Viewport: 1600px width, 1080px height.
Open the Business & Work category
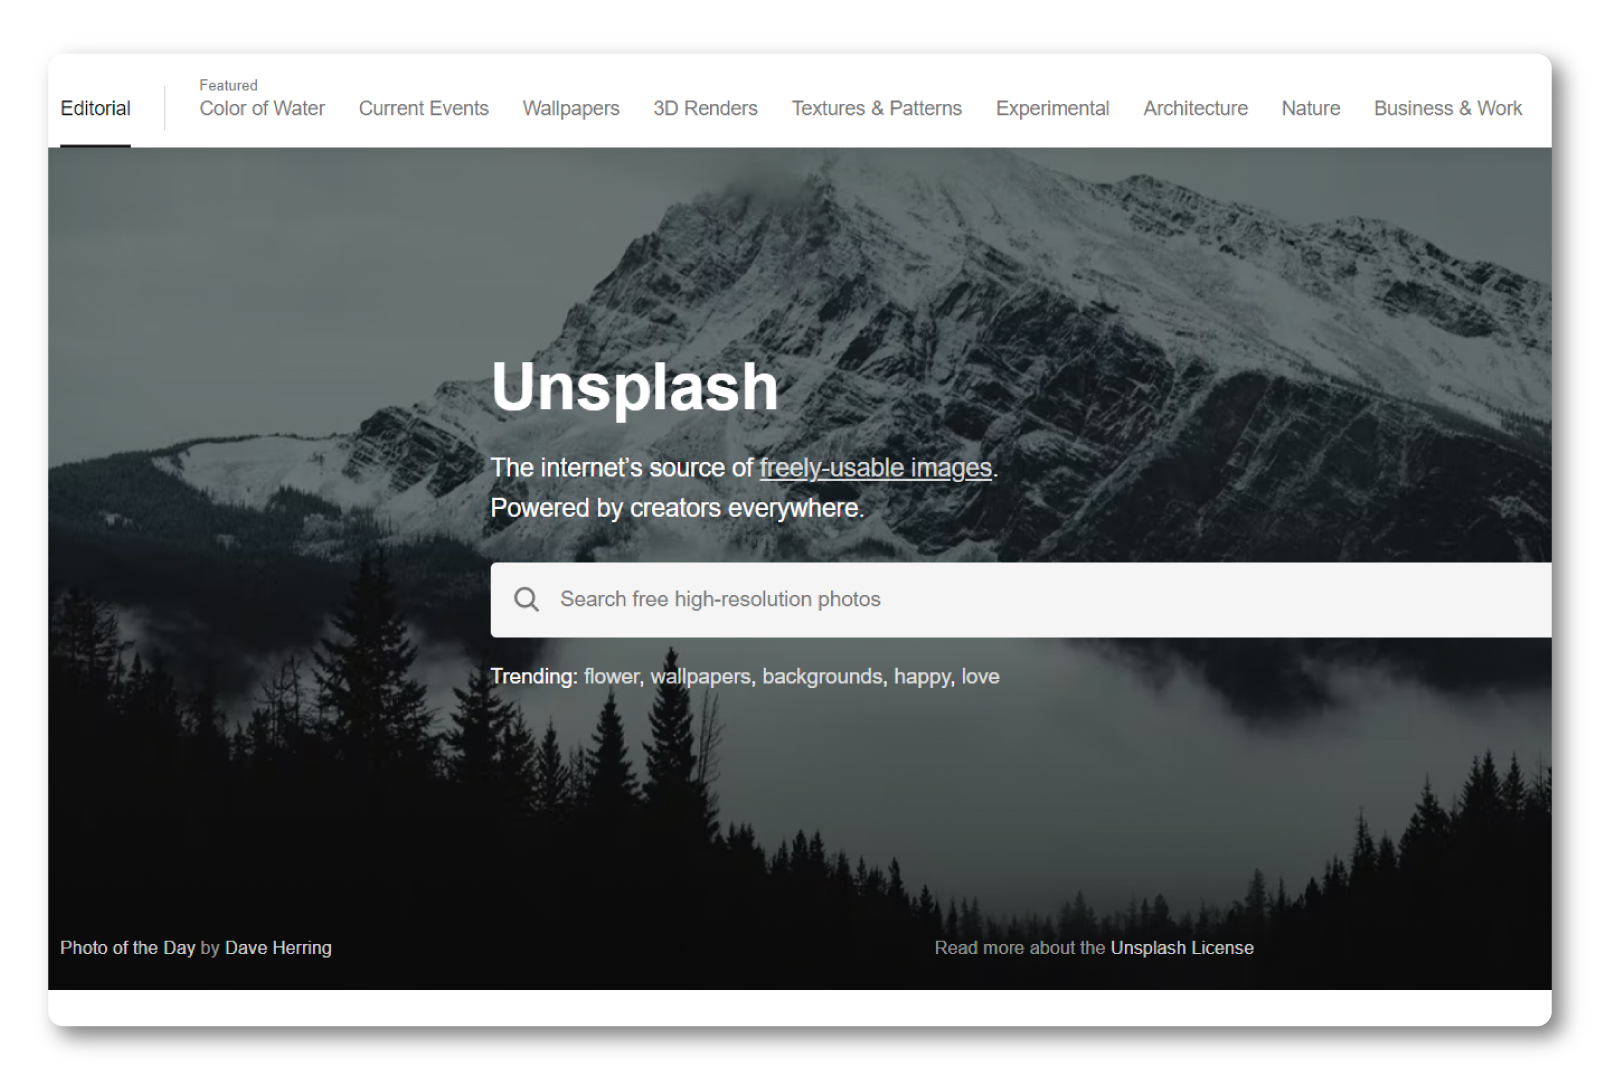(1448, 108)
